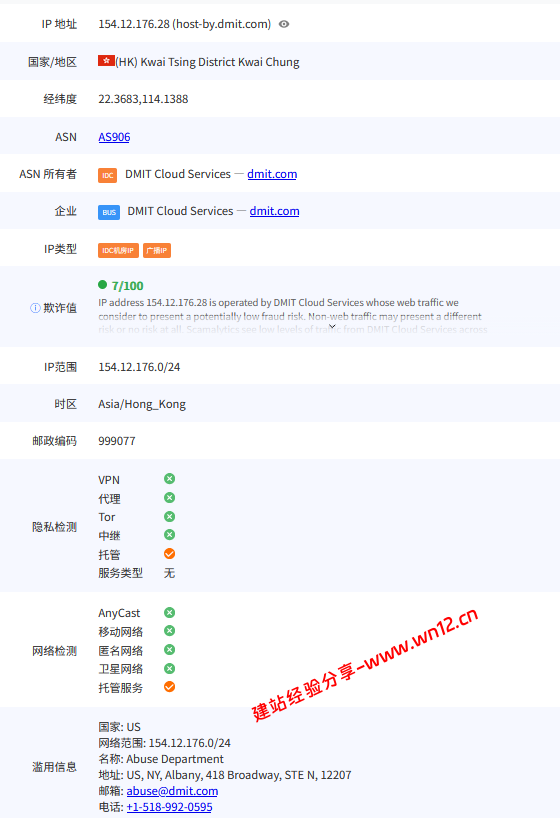This screenshot has height=818, width=560.
Task: Click the 网络检测 row label
Action: (54, 651)
